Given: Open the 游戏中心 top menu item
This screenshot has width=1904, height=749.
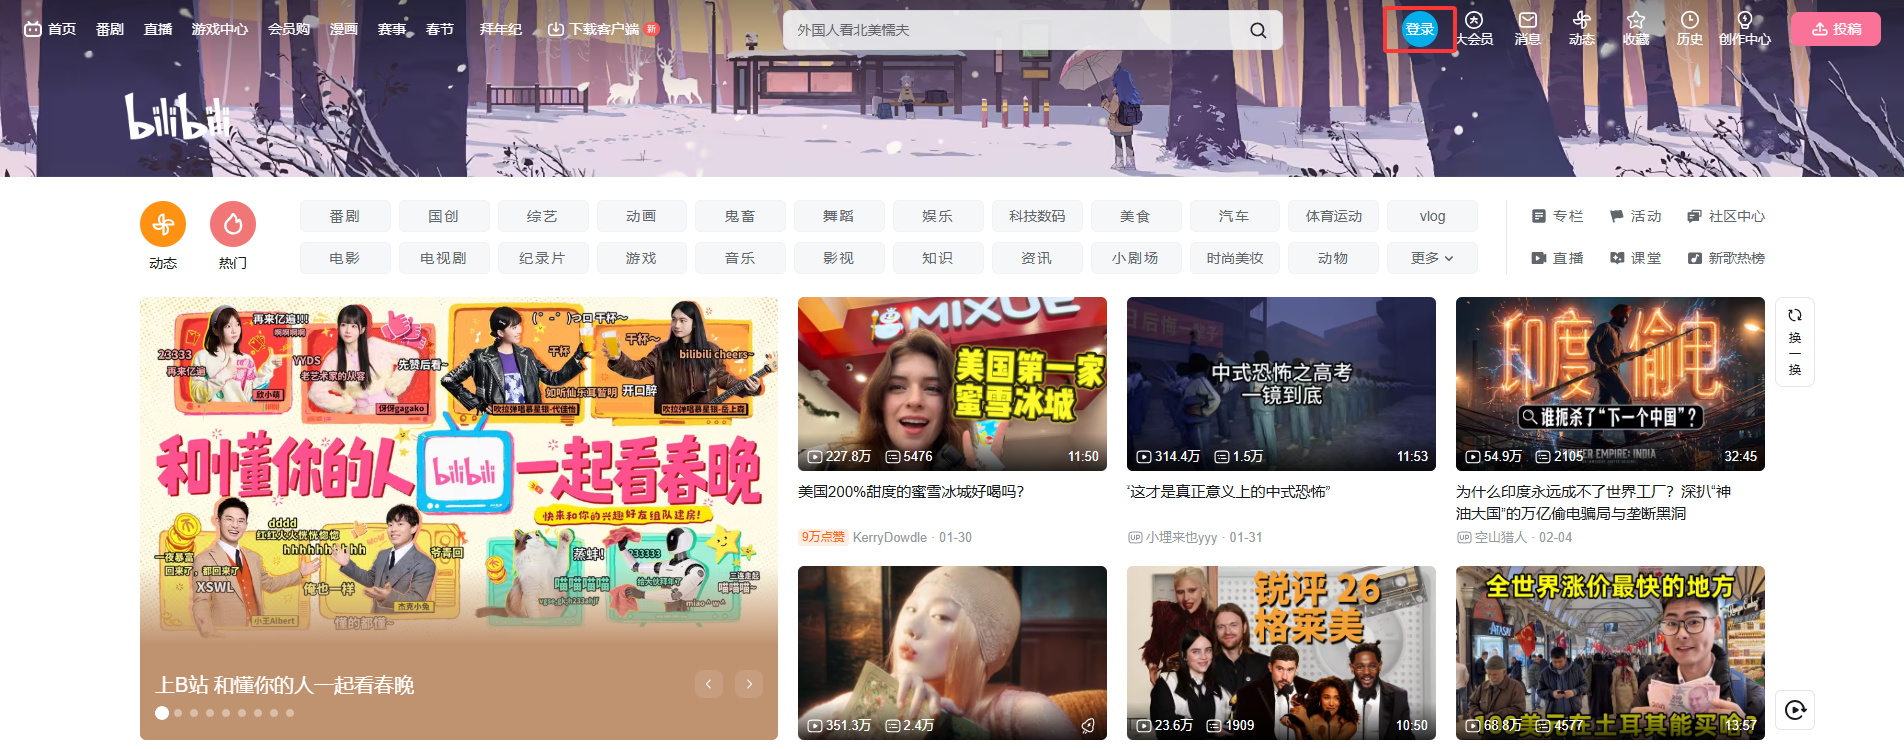Looking at the screenshot, I should click(x=219, y=29).
